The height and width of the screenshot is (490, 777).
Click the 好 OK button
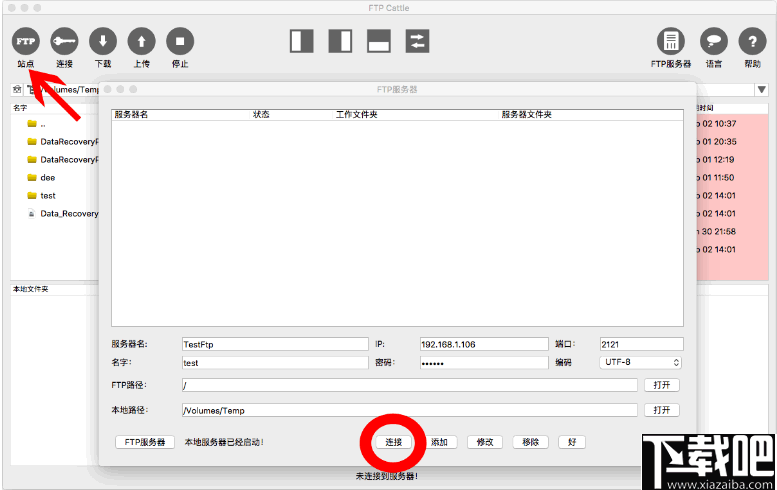pyautogui.click(x=572, y=442)
